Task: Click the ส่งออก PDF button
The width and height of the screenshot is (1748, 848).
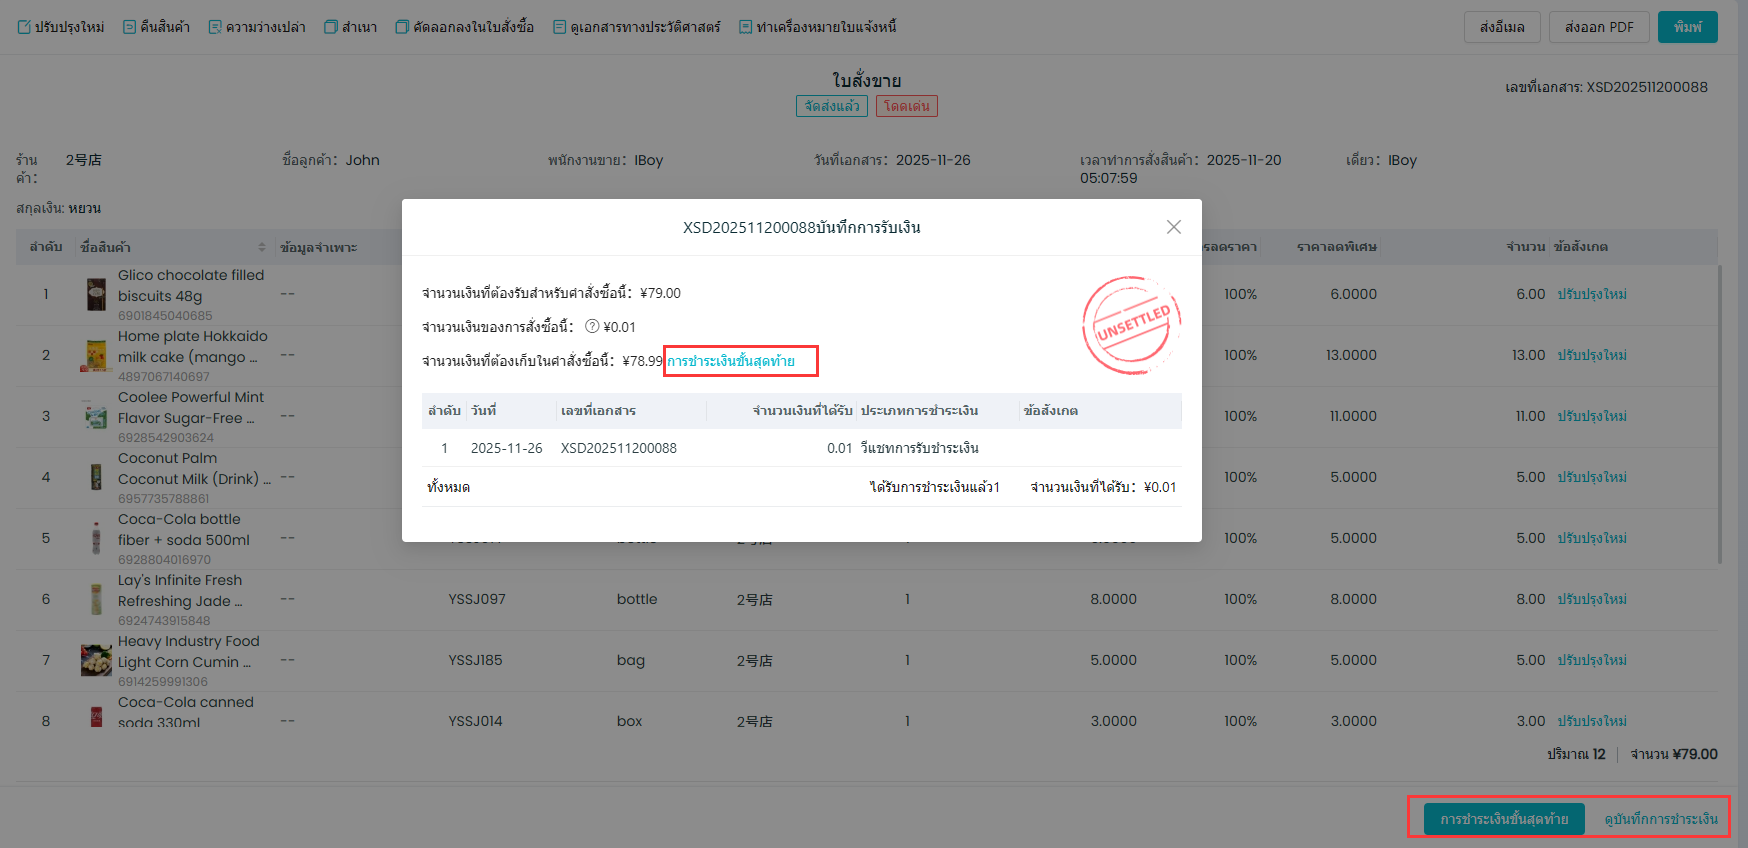Action: (1598, 27)
